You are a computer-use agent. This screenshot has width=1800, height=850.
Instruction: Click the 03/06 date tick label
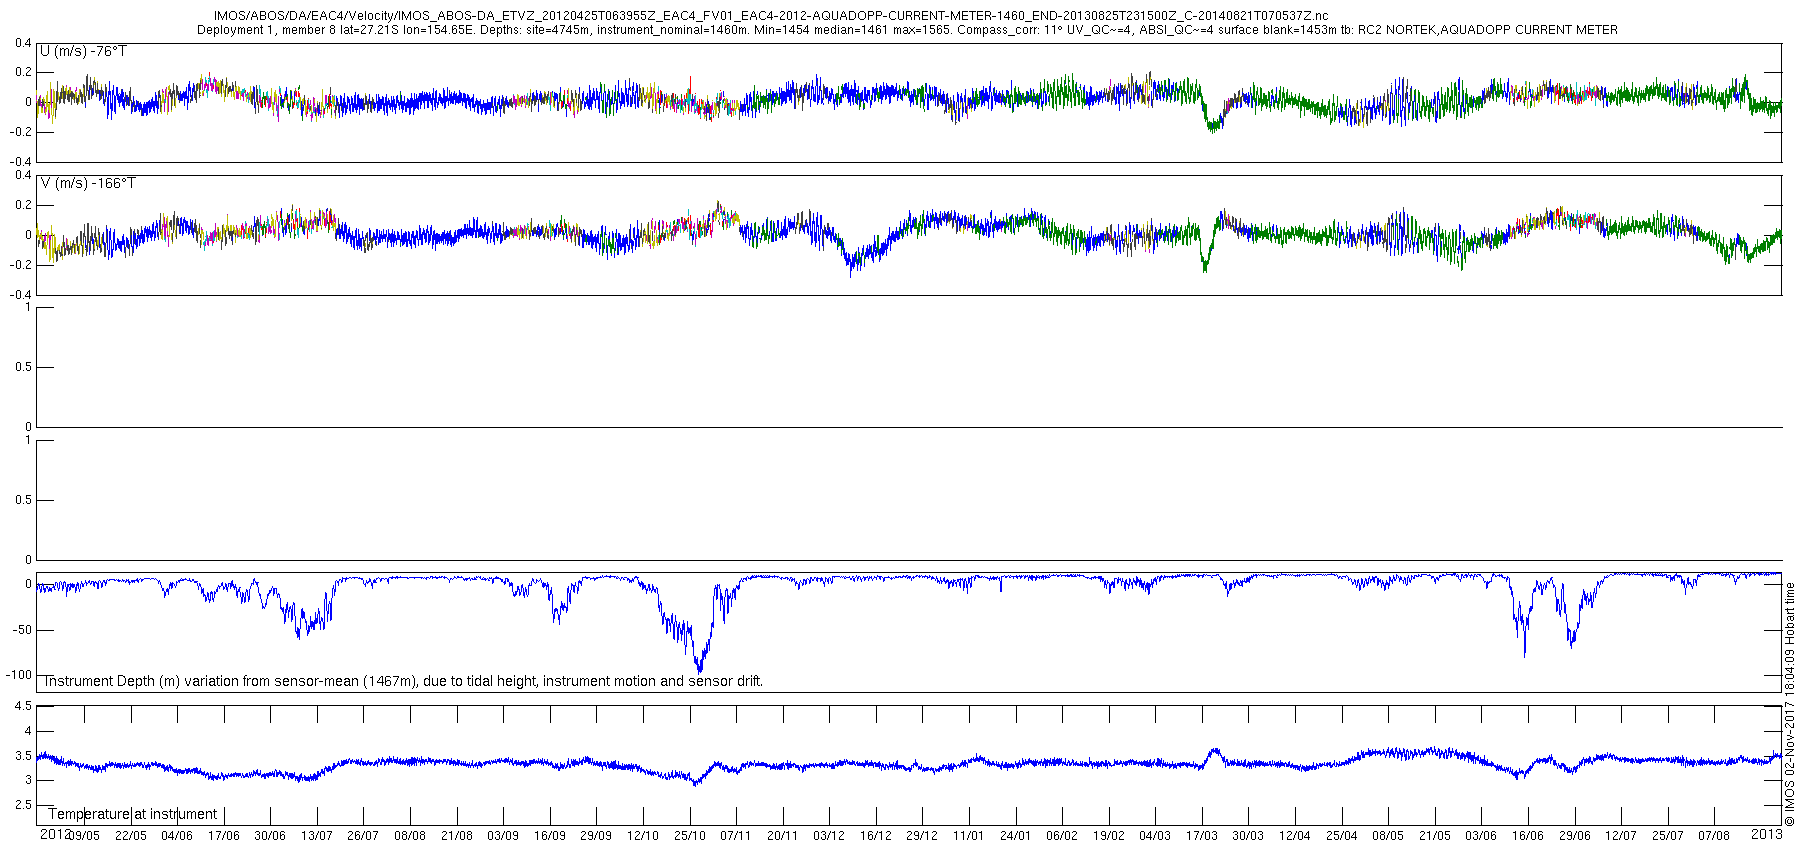1481,836
